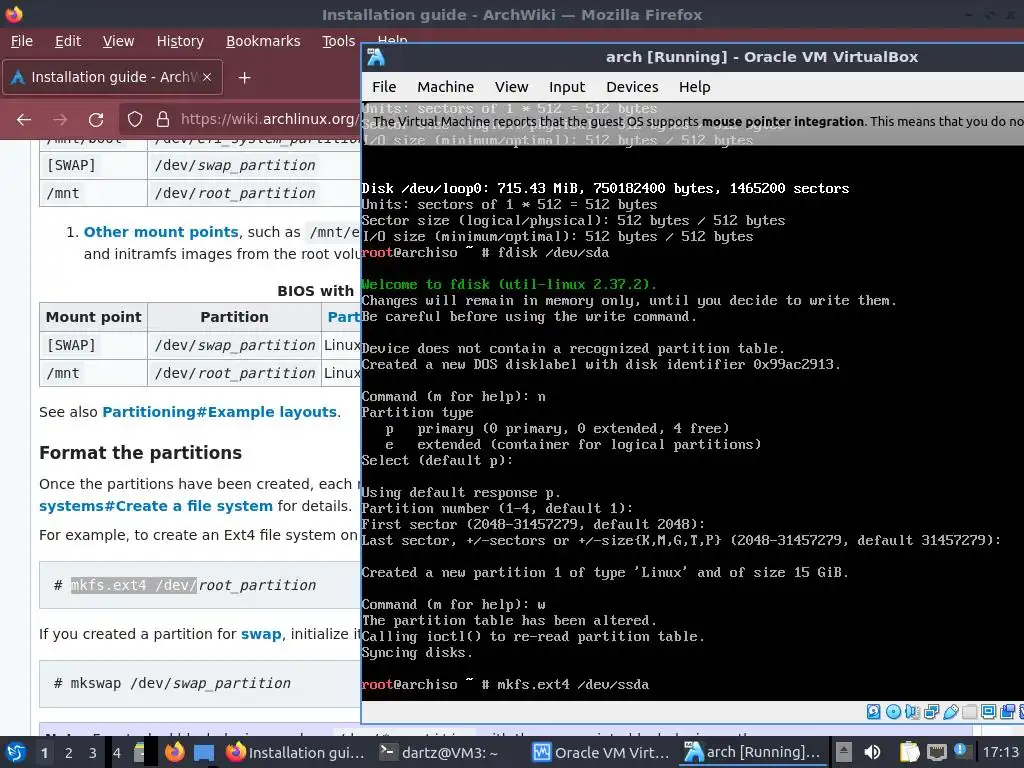Image resolution: width=1024 pixels, height=768 pixels.
Task: Open a new Firefox tab with plus button
Action: point(244,78)
